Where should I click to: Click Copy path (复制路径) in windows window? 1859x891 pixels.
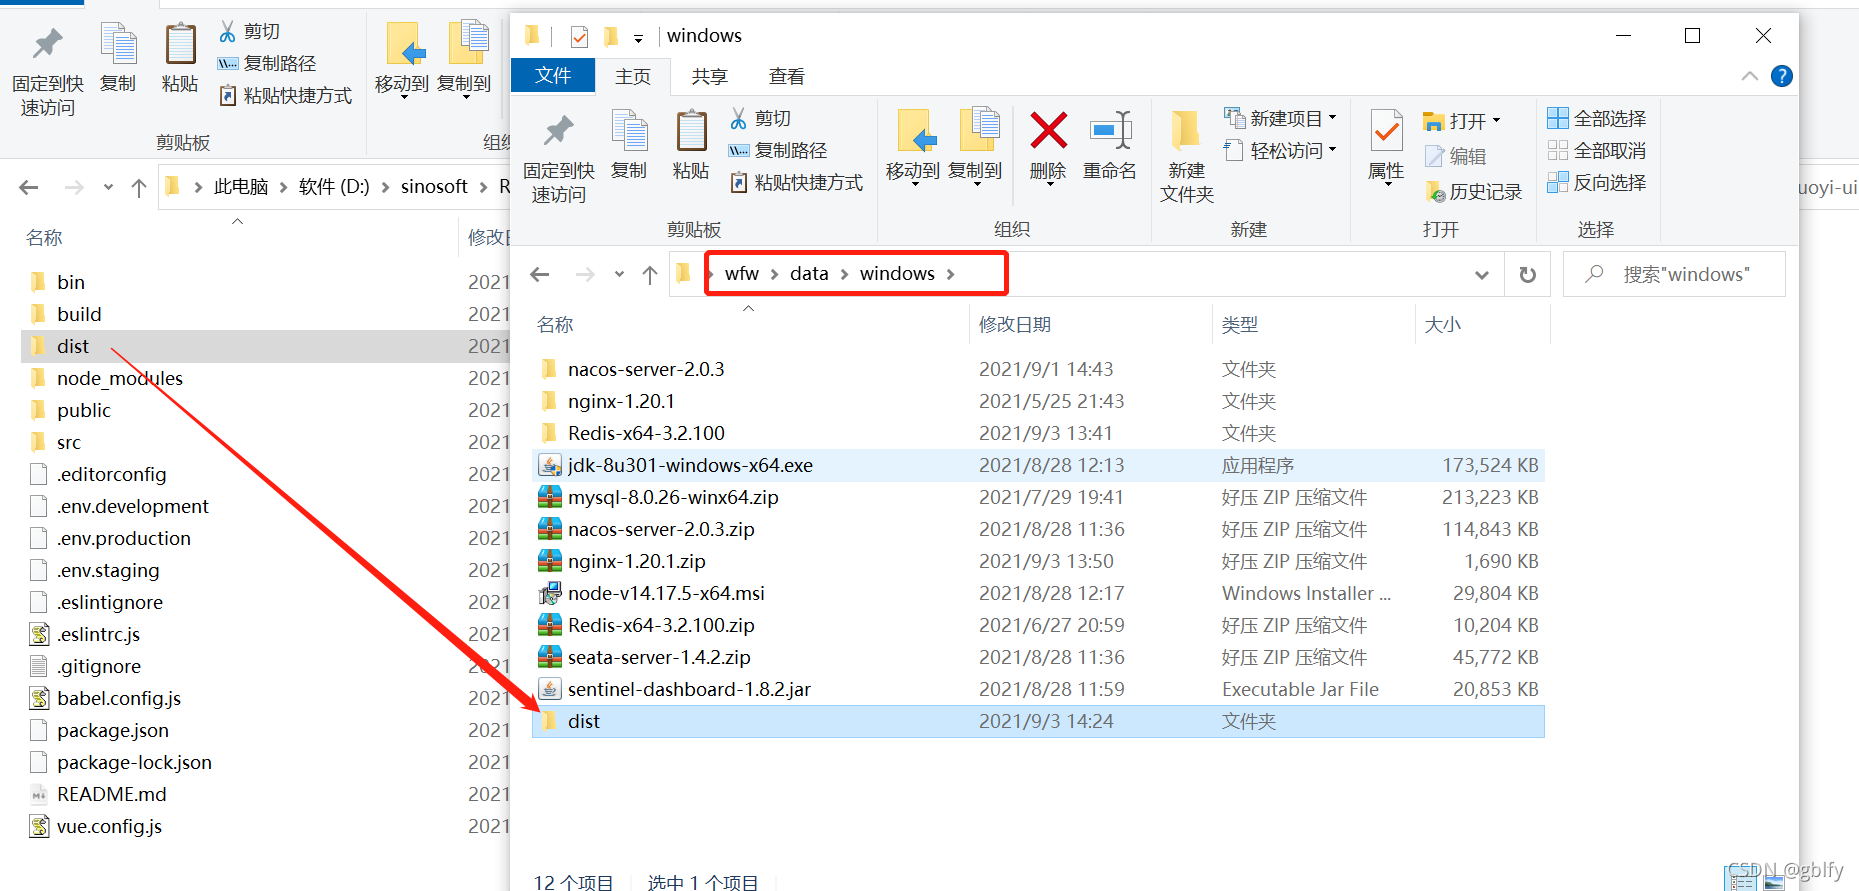click(778, 150)
